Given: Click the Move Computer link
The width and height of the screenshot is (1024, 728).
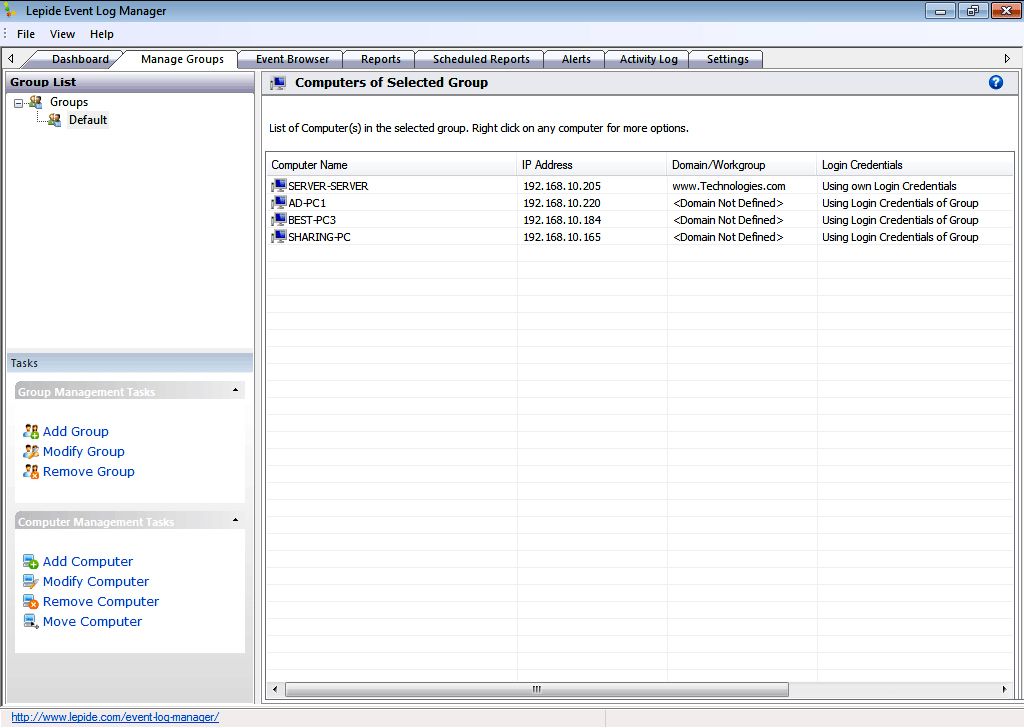Looking at the screenshot, I should pos(93,622).
